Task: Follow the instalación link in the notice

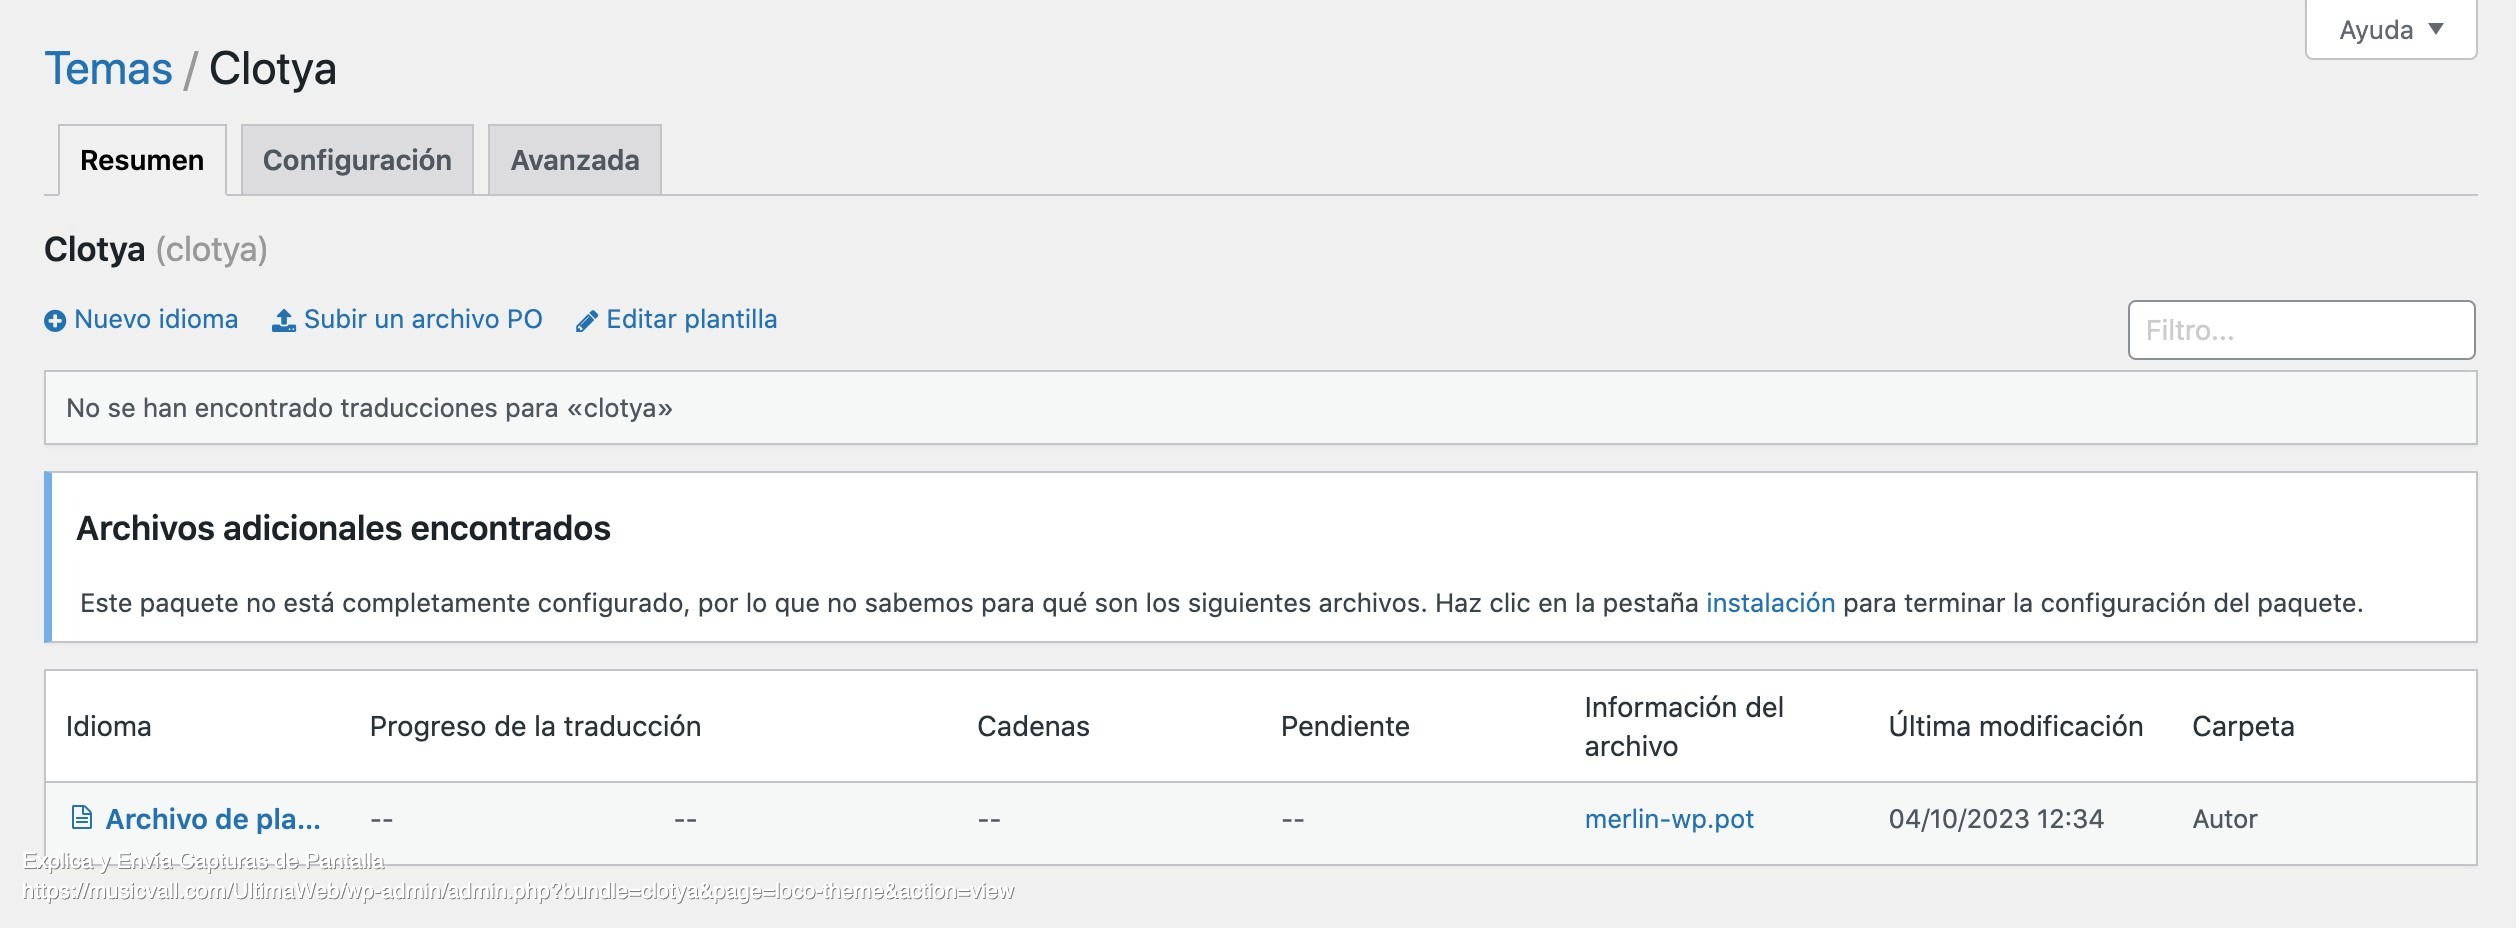Action: 1770,603
